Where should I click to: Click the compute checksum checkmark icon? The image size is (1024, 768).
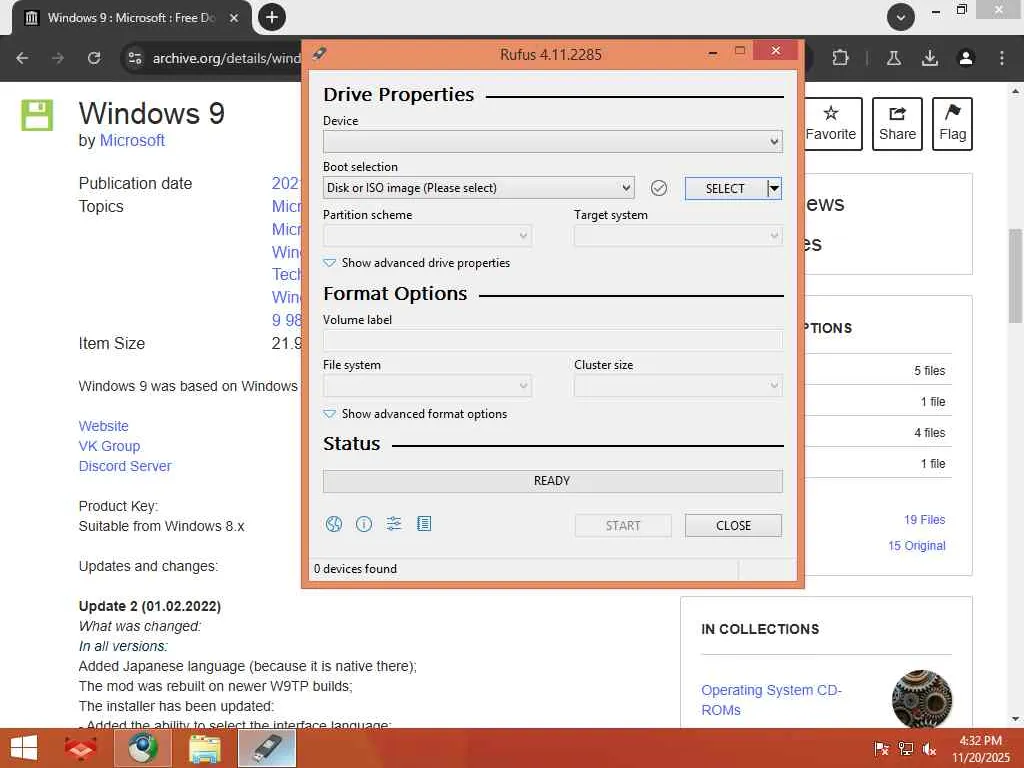[x=659, y=188]
